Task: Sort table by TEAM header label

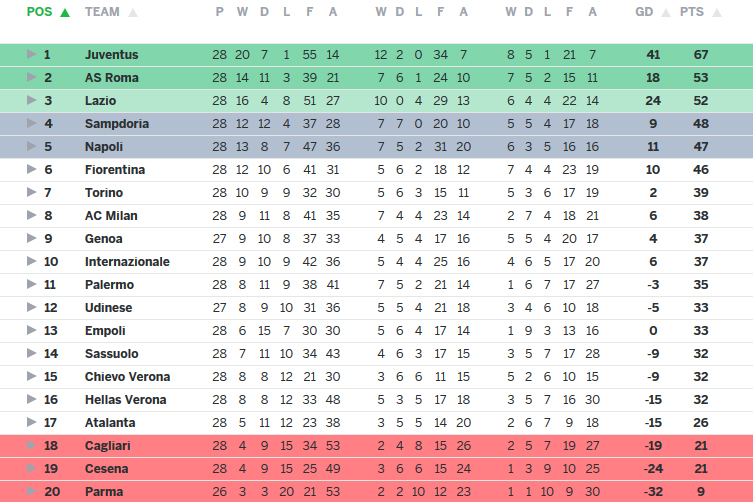Action: pyautogui.click(x=103, y=12)
